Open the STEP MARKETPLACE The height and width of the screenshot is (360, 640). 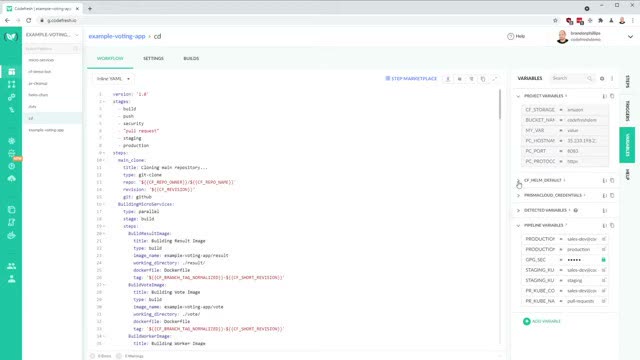pos(411,79)
